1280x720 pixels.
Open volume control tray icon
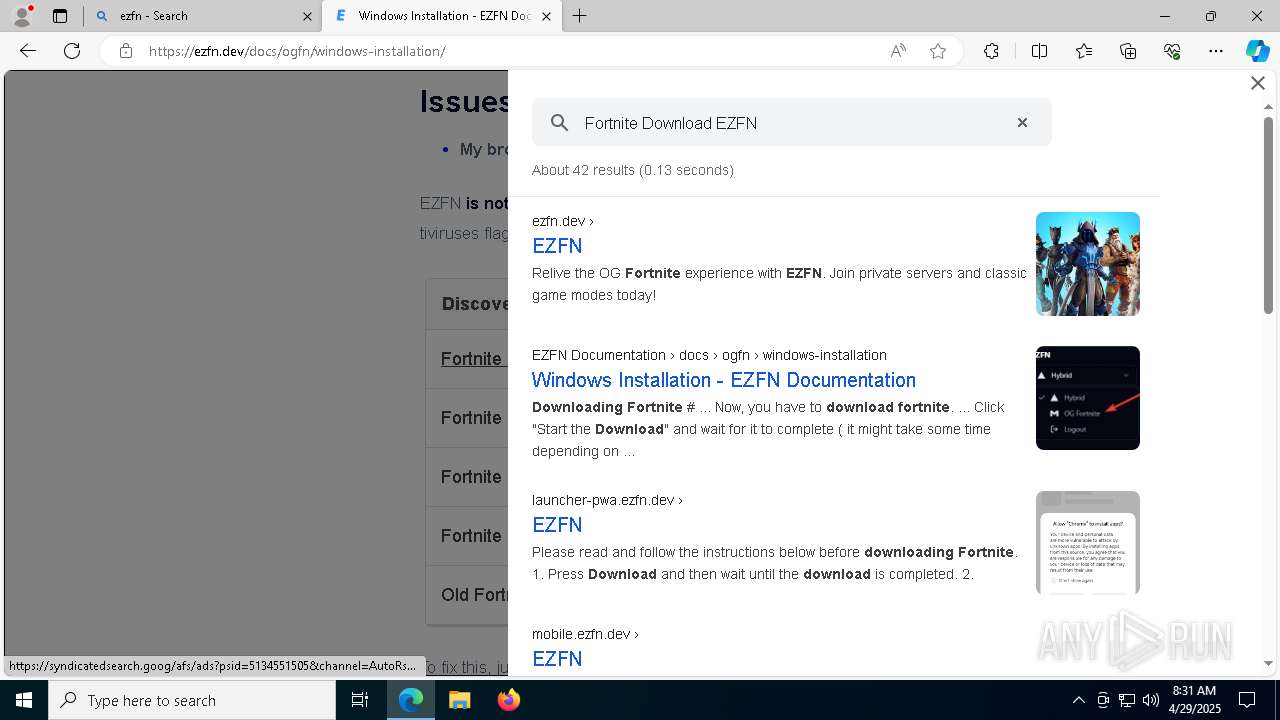coord(1151,700)
